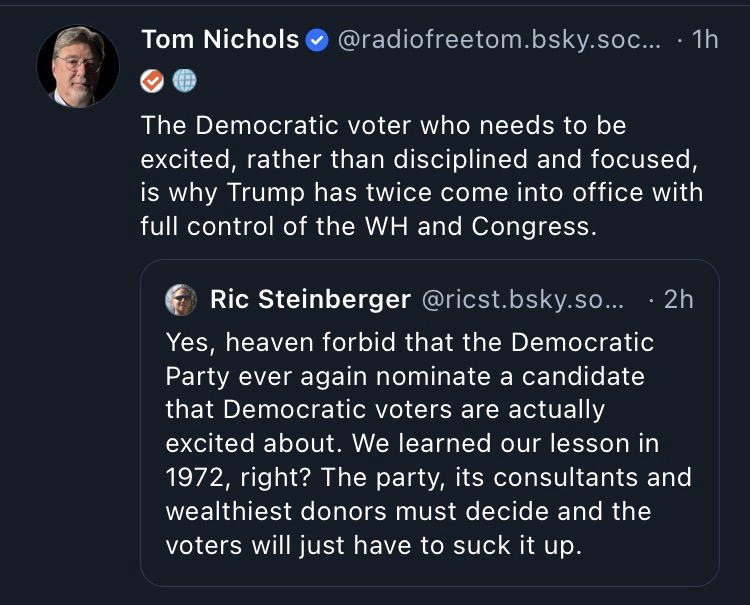The height and width of the screenshot is (605, 750).
Task: Click the 2h quoted post timestamp
Action: tap(678, 299)
